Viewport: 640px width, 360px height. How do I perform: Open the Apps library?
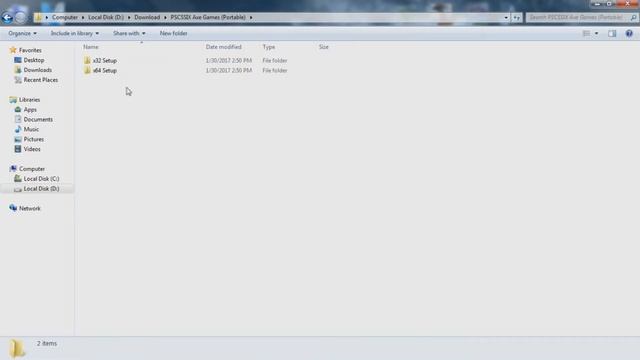tap(30, 109)
